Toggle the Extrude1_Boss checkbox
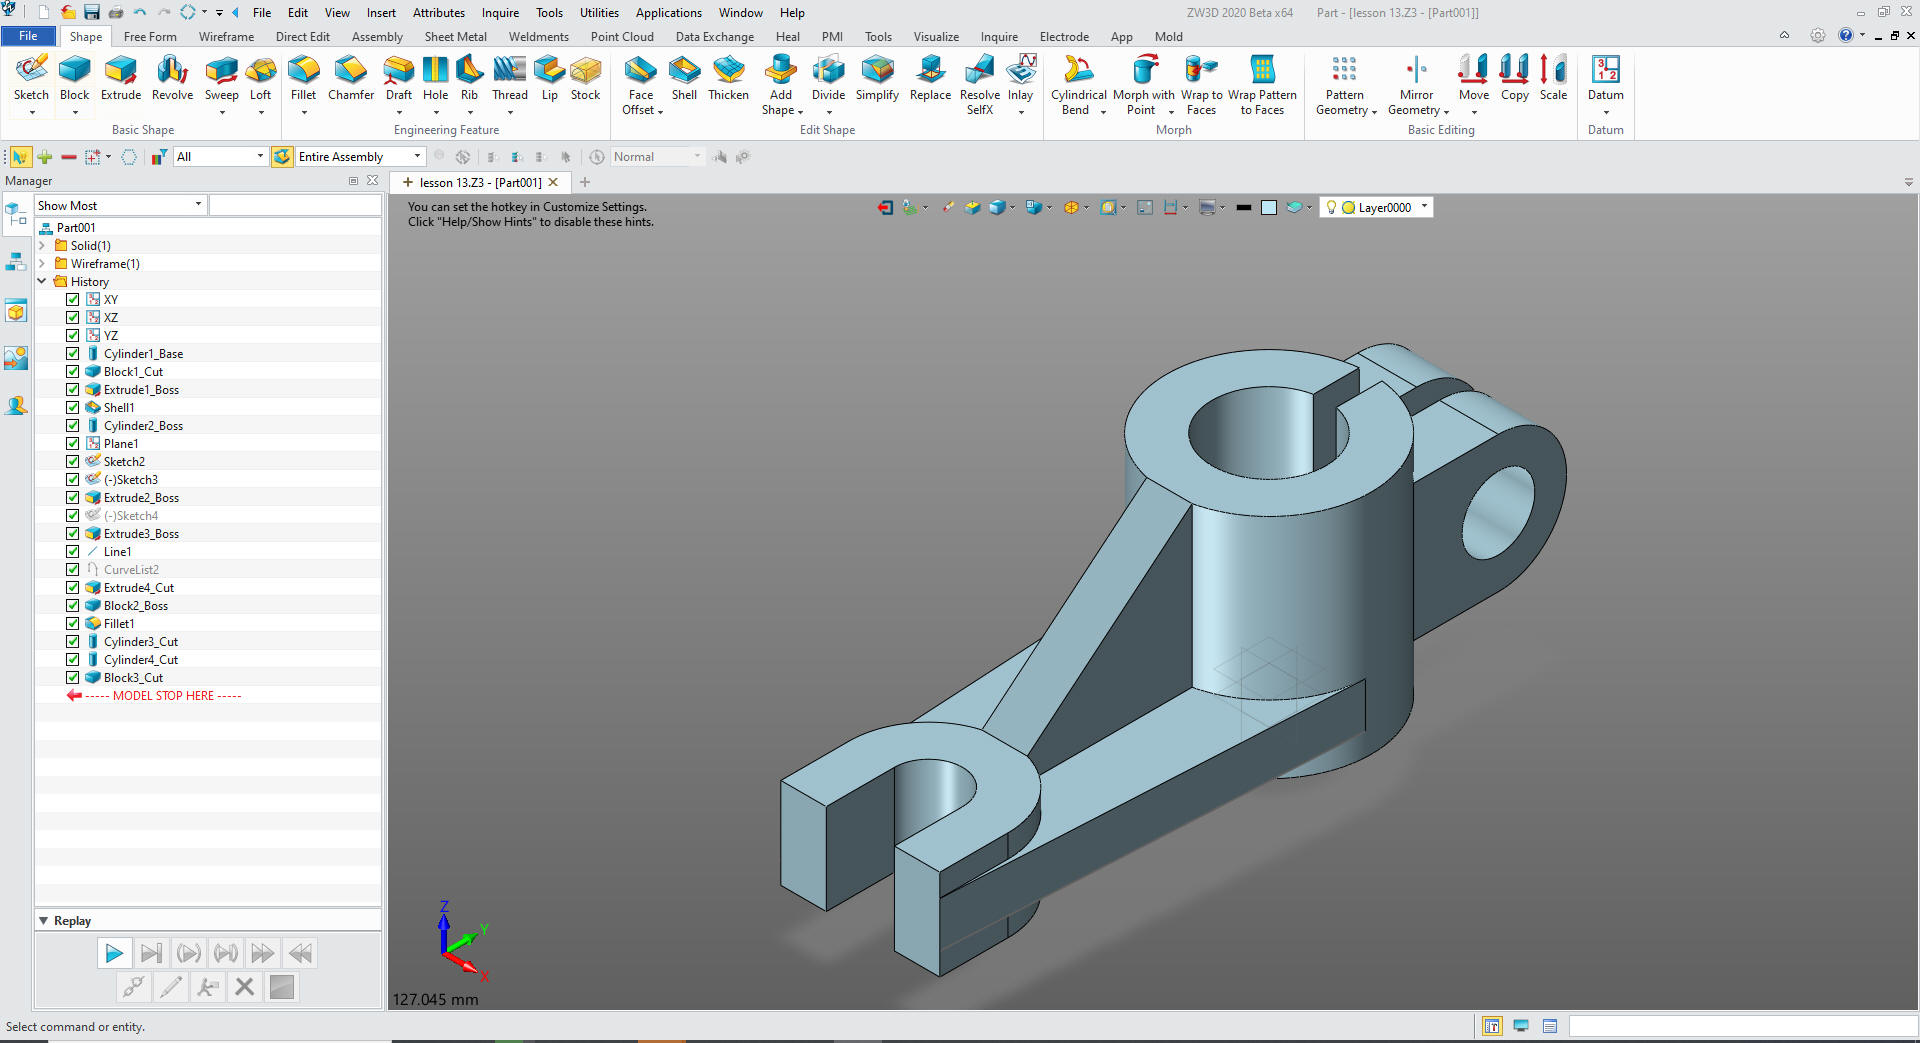1920x1043 pixels. 73,389
